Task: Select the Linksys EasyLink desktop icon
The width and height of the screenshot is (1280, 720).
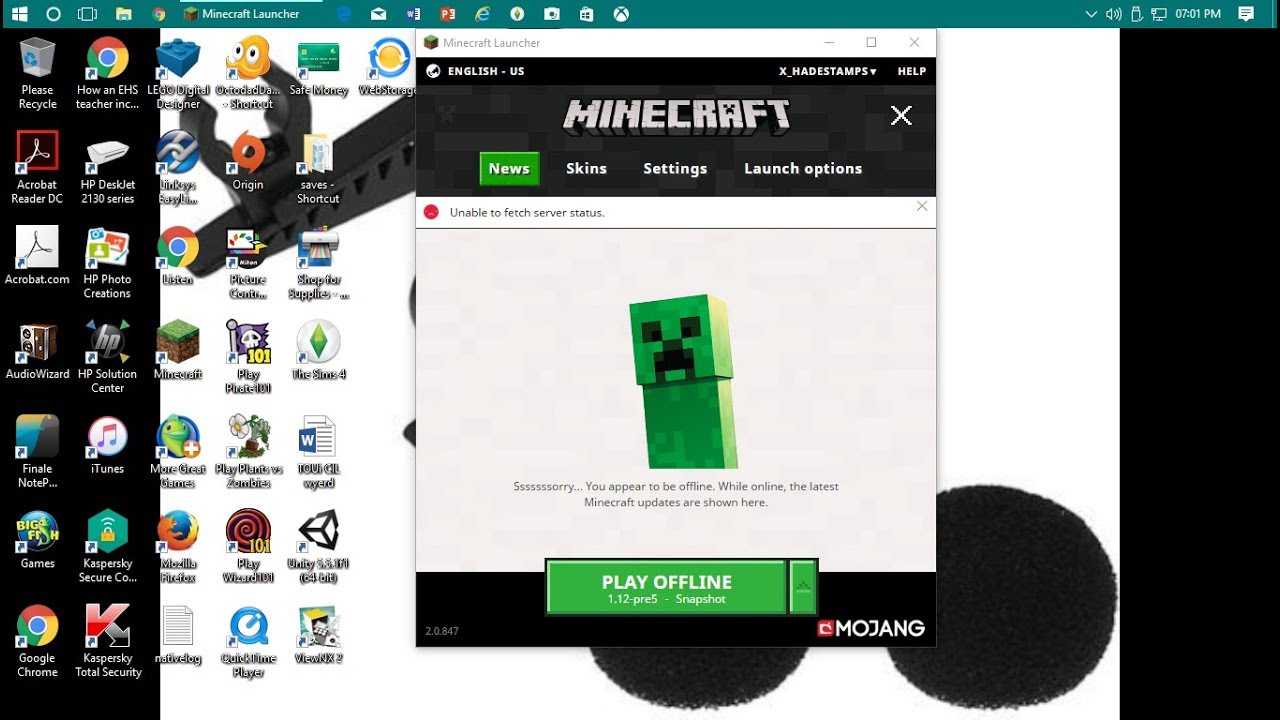Action: [x=178, y=168]
